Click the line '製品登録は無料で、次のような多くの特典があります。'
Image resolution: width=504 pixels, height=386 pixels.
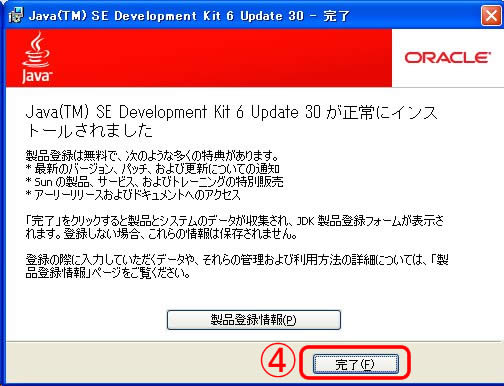click(152, 156)
